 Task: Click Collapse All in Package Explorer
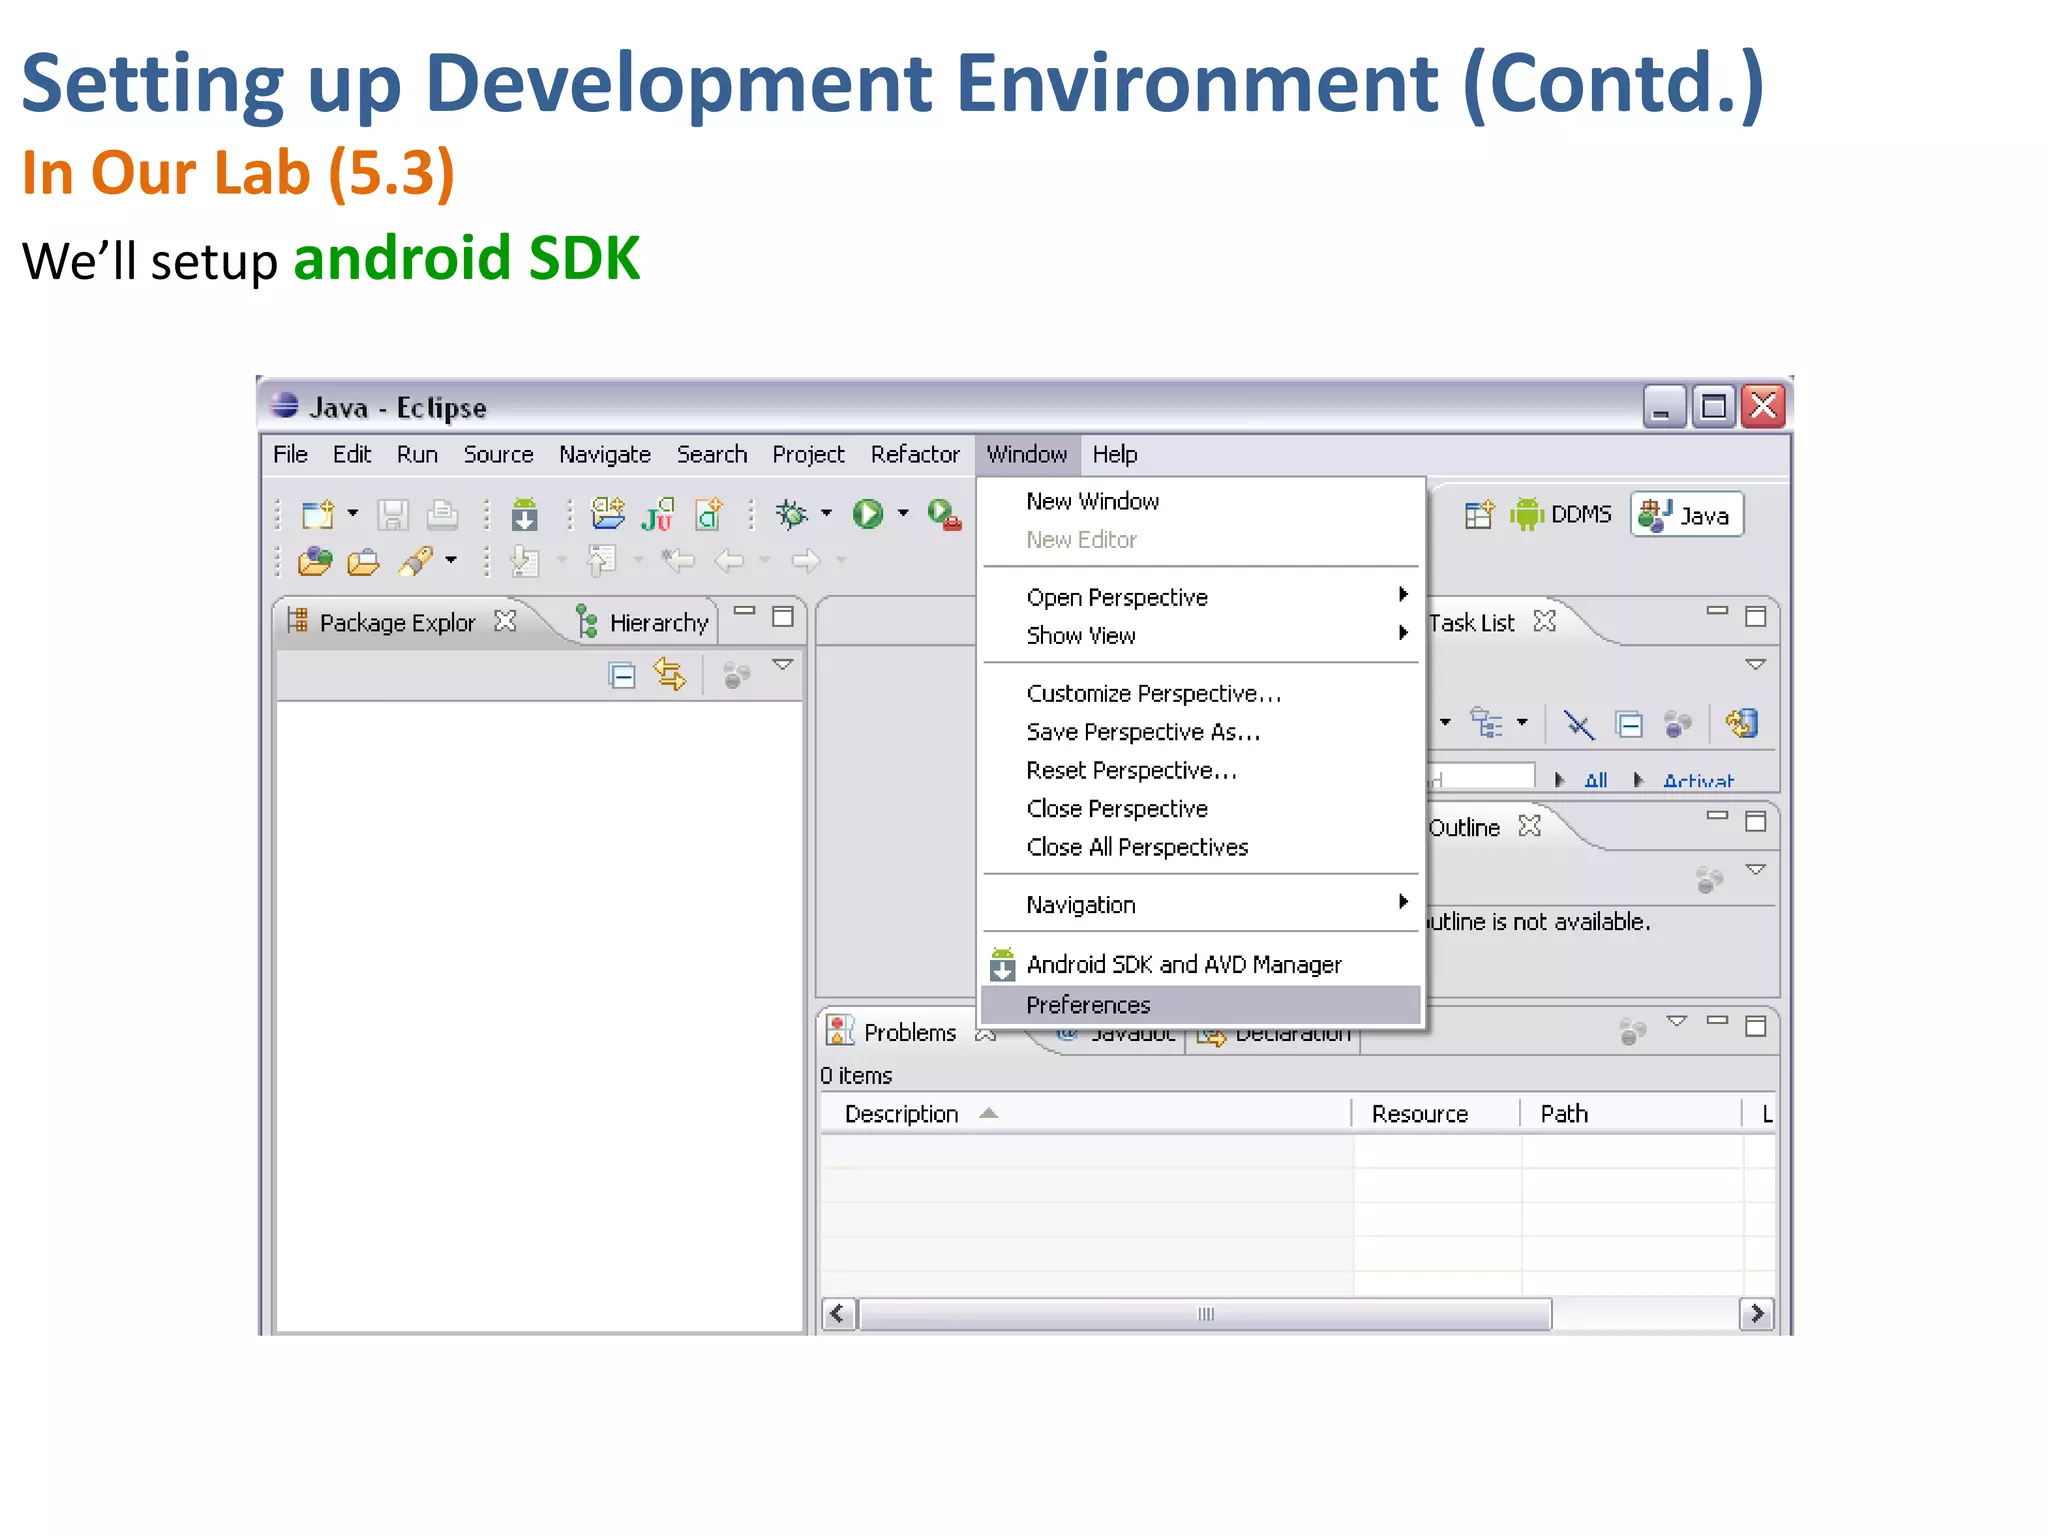click(622, 676)
